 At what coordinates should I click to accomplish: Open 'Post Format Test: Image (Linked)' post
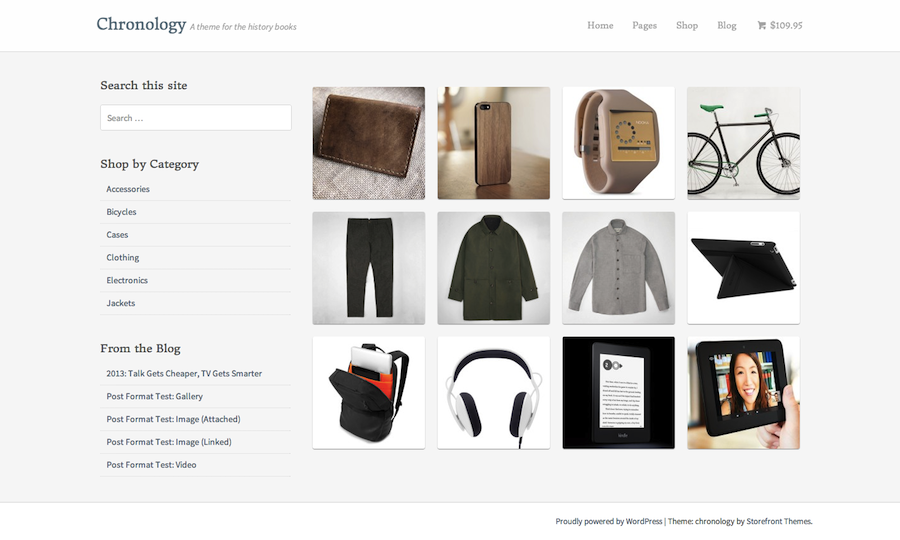169,442
